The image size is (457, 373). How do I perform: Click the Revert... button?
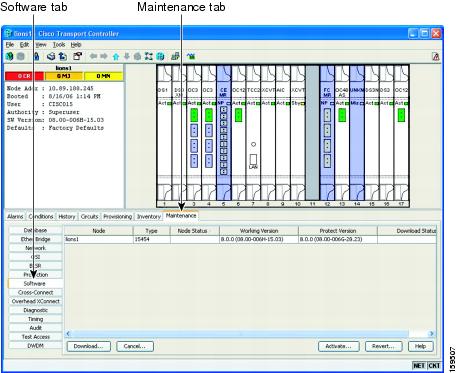tap(383, 346)
